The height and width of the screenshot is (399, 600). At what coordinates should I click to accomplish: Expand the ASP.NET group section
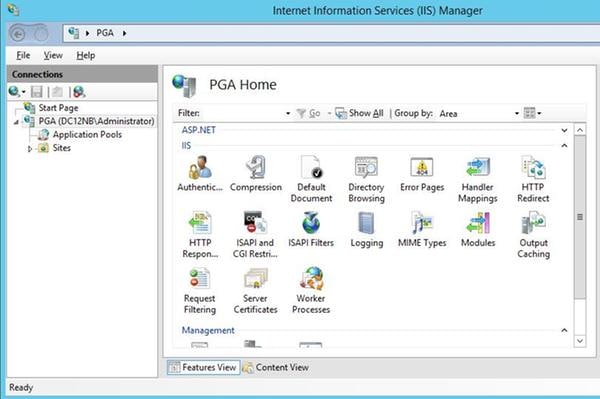pos(564,130)
